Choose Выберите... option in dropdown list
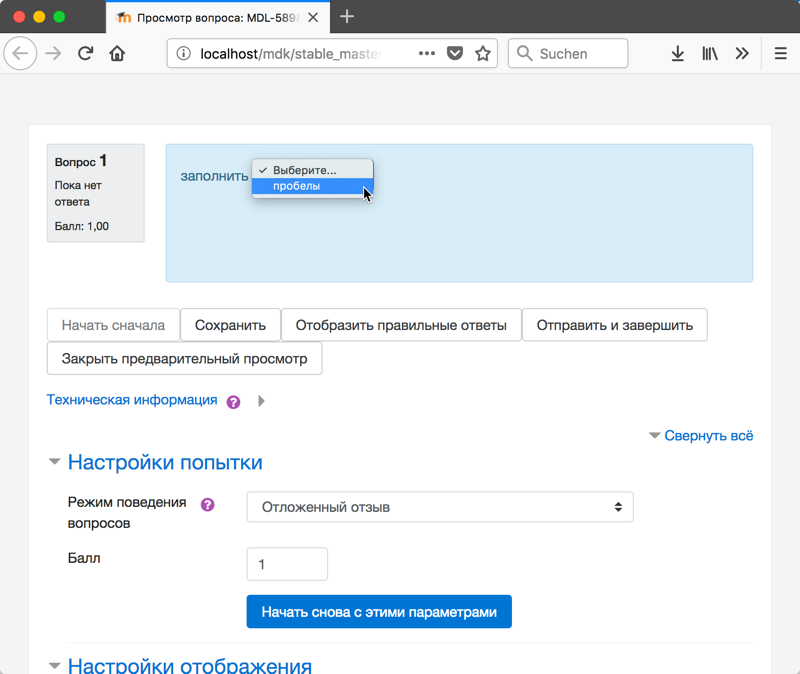 (312, 170)
